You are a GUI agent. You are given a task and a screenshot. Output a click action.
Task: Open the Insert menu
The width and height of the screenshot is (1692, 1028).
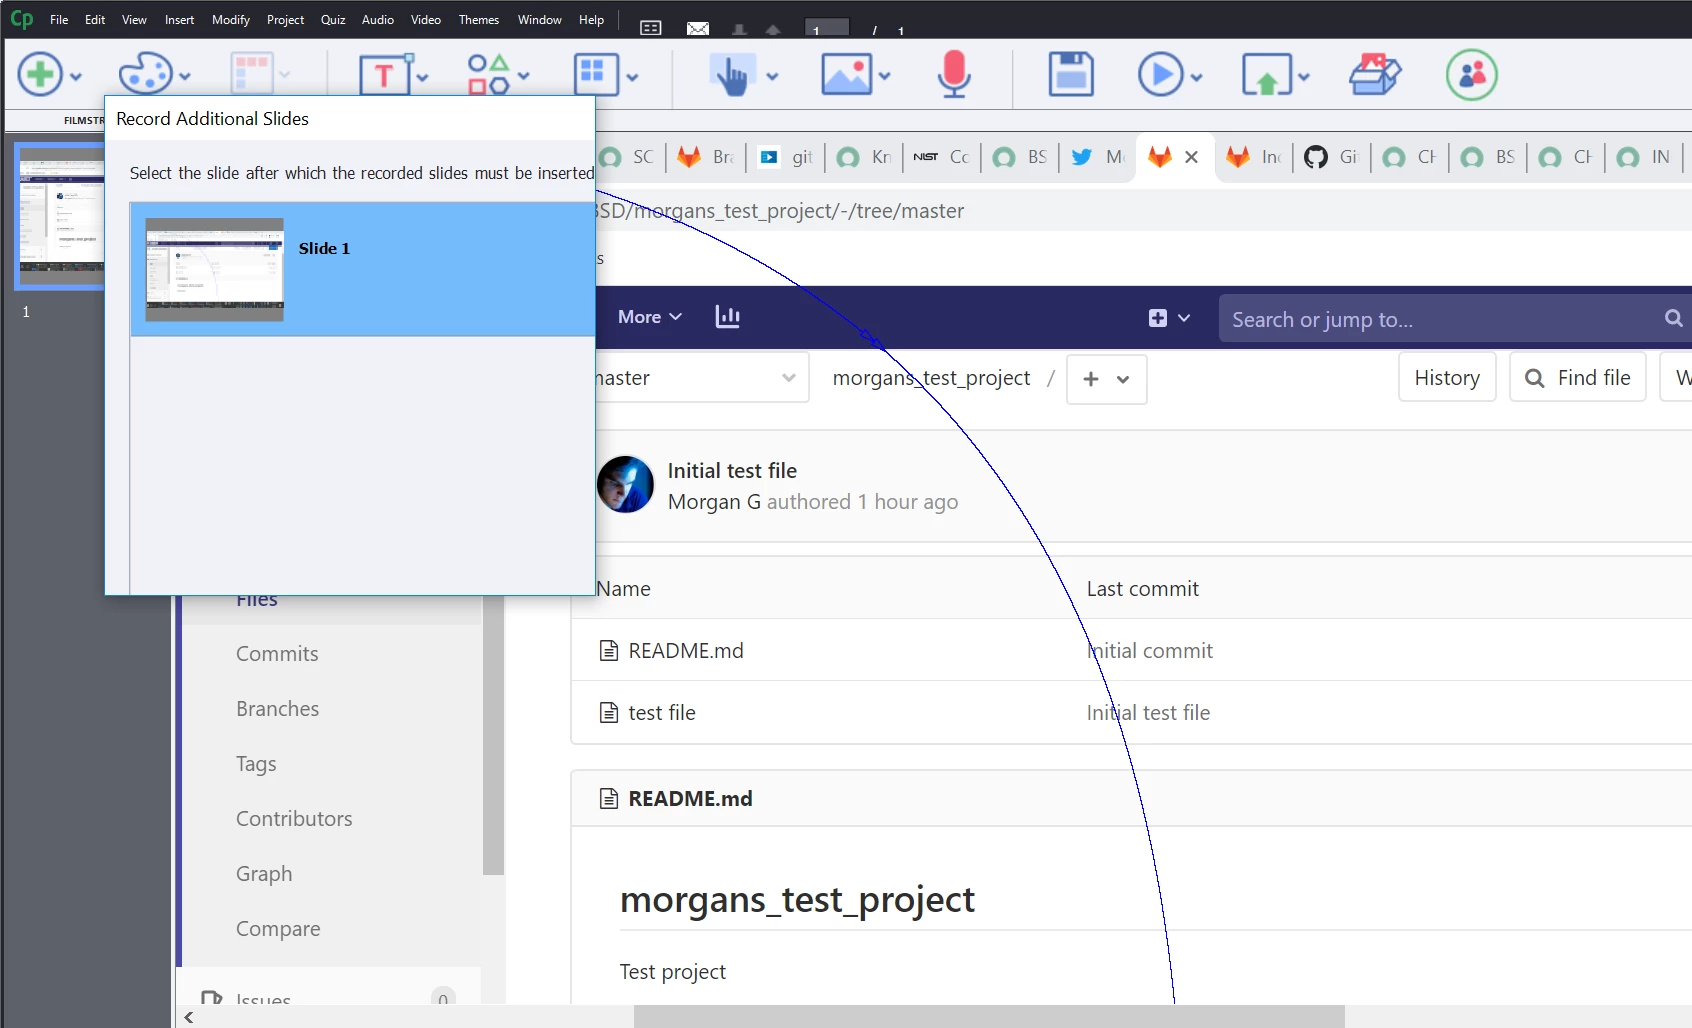tap(180, 20)
